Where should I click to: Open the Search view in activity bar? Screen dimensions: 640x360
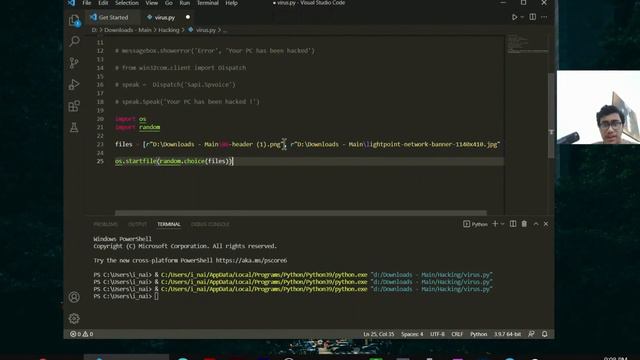74,41
